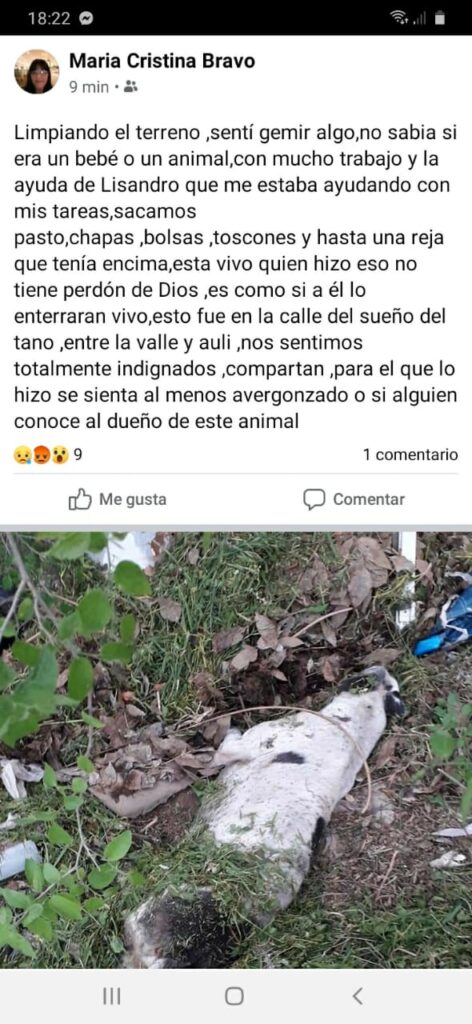Tap the Android back arrow
472x1024 pixels.
tap(357, 996)
